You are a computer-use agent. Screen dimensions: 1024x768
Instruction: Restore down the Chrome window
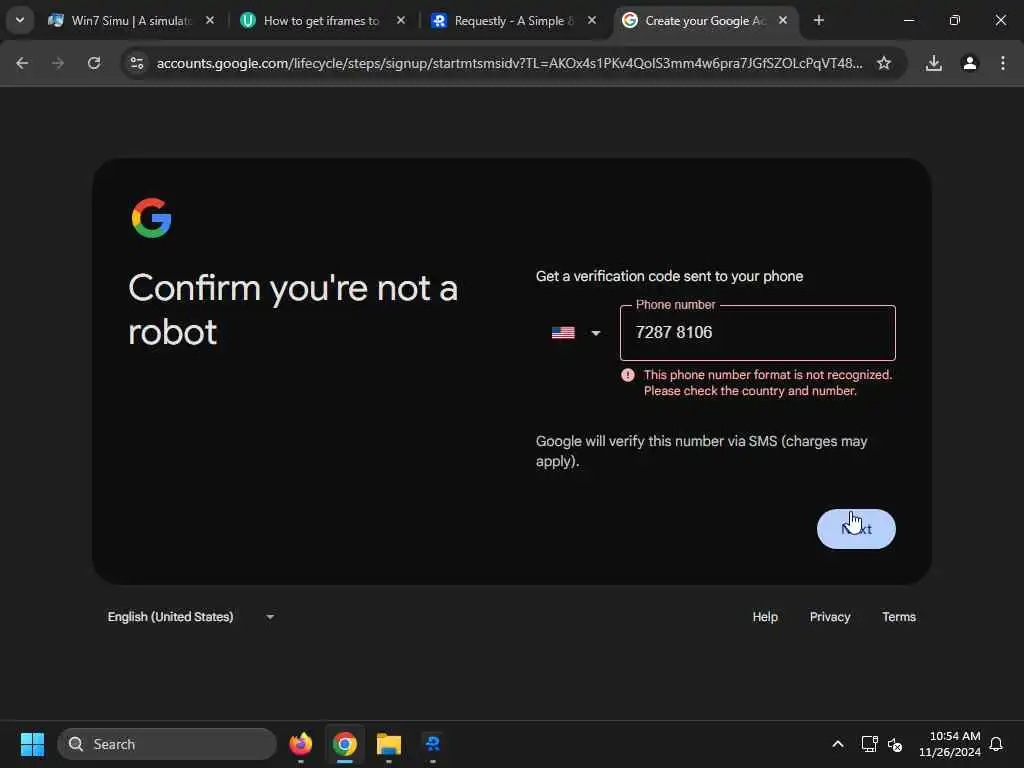coord(955,20)
